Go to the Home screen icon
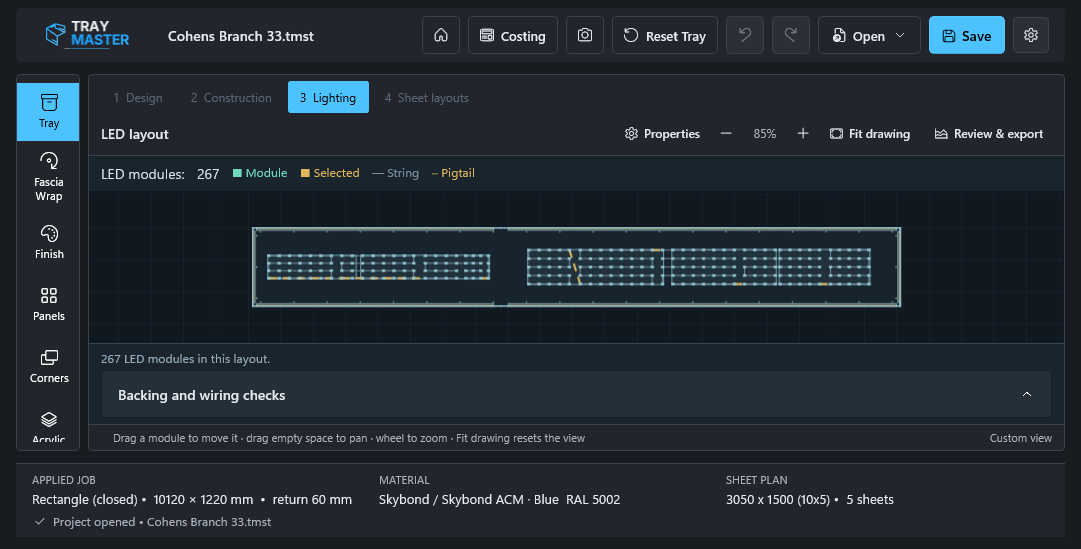1081x549 pixels. (x=441, y=35)
